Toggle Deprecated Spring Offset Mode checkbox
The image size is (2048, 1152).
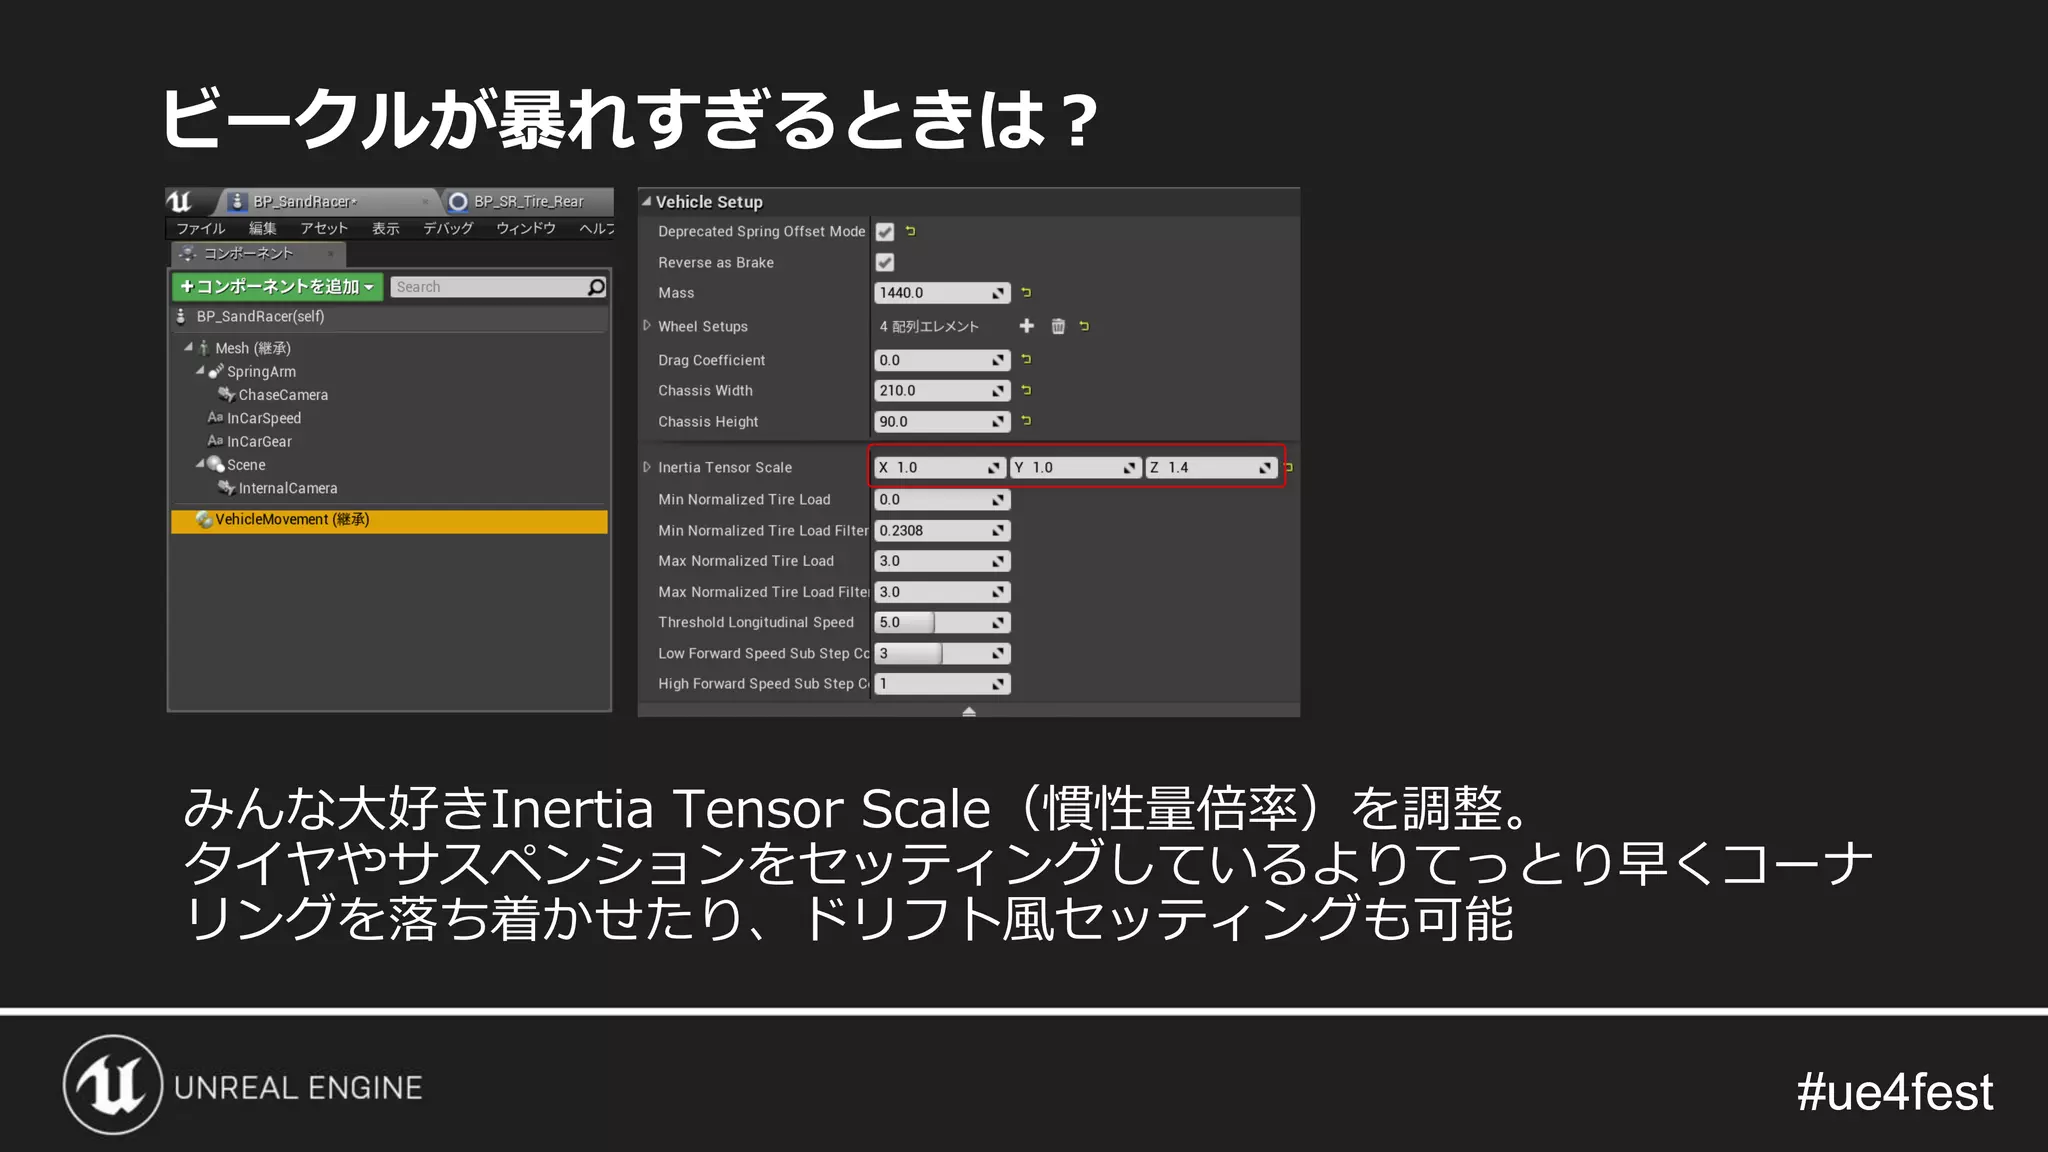tap(885, 232)
